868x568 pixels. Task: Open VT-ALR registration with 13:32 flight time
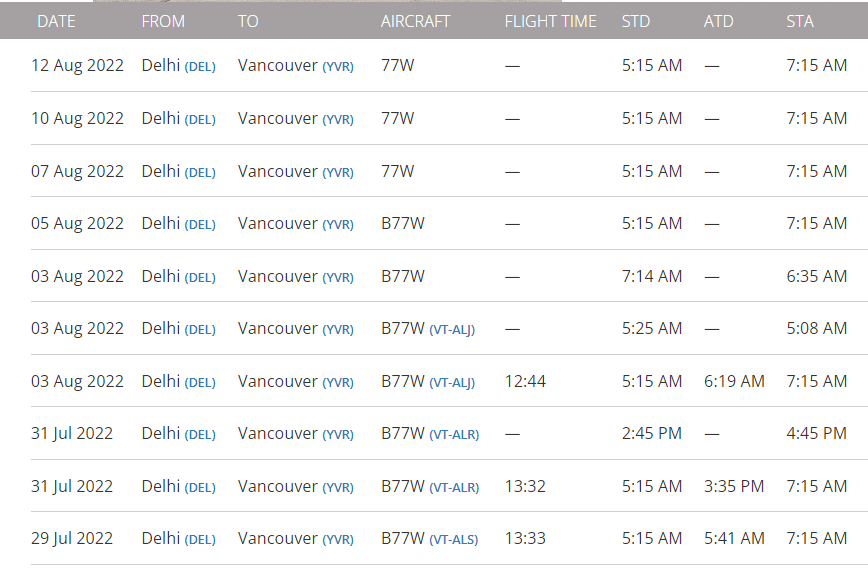pyautogui.click(x=454, y=487)
